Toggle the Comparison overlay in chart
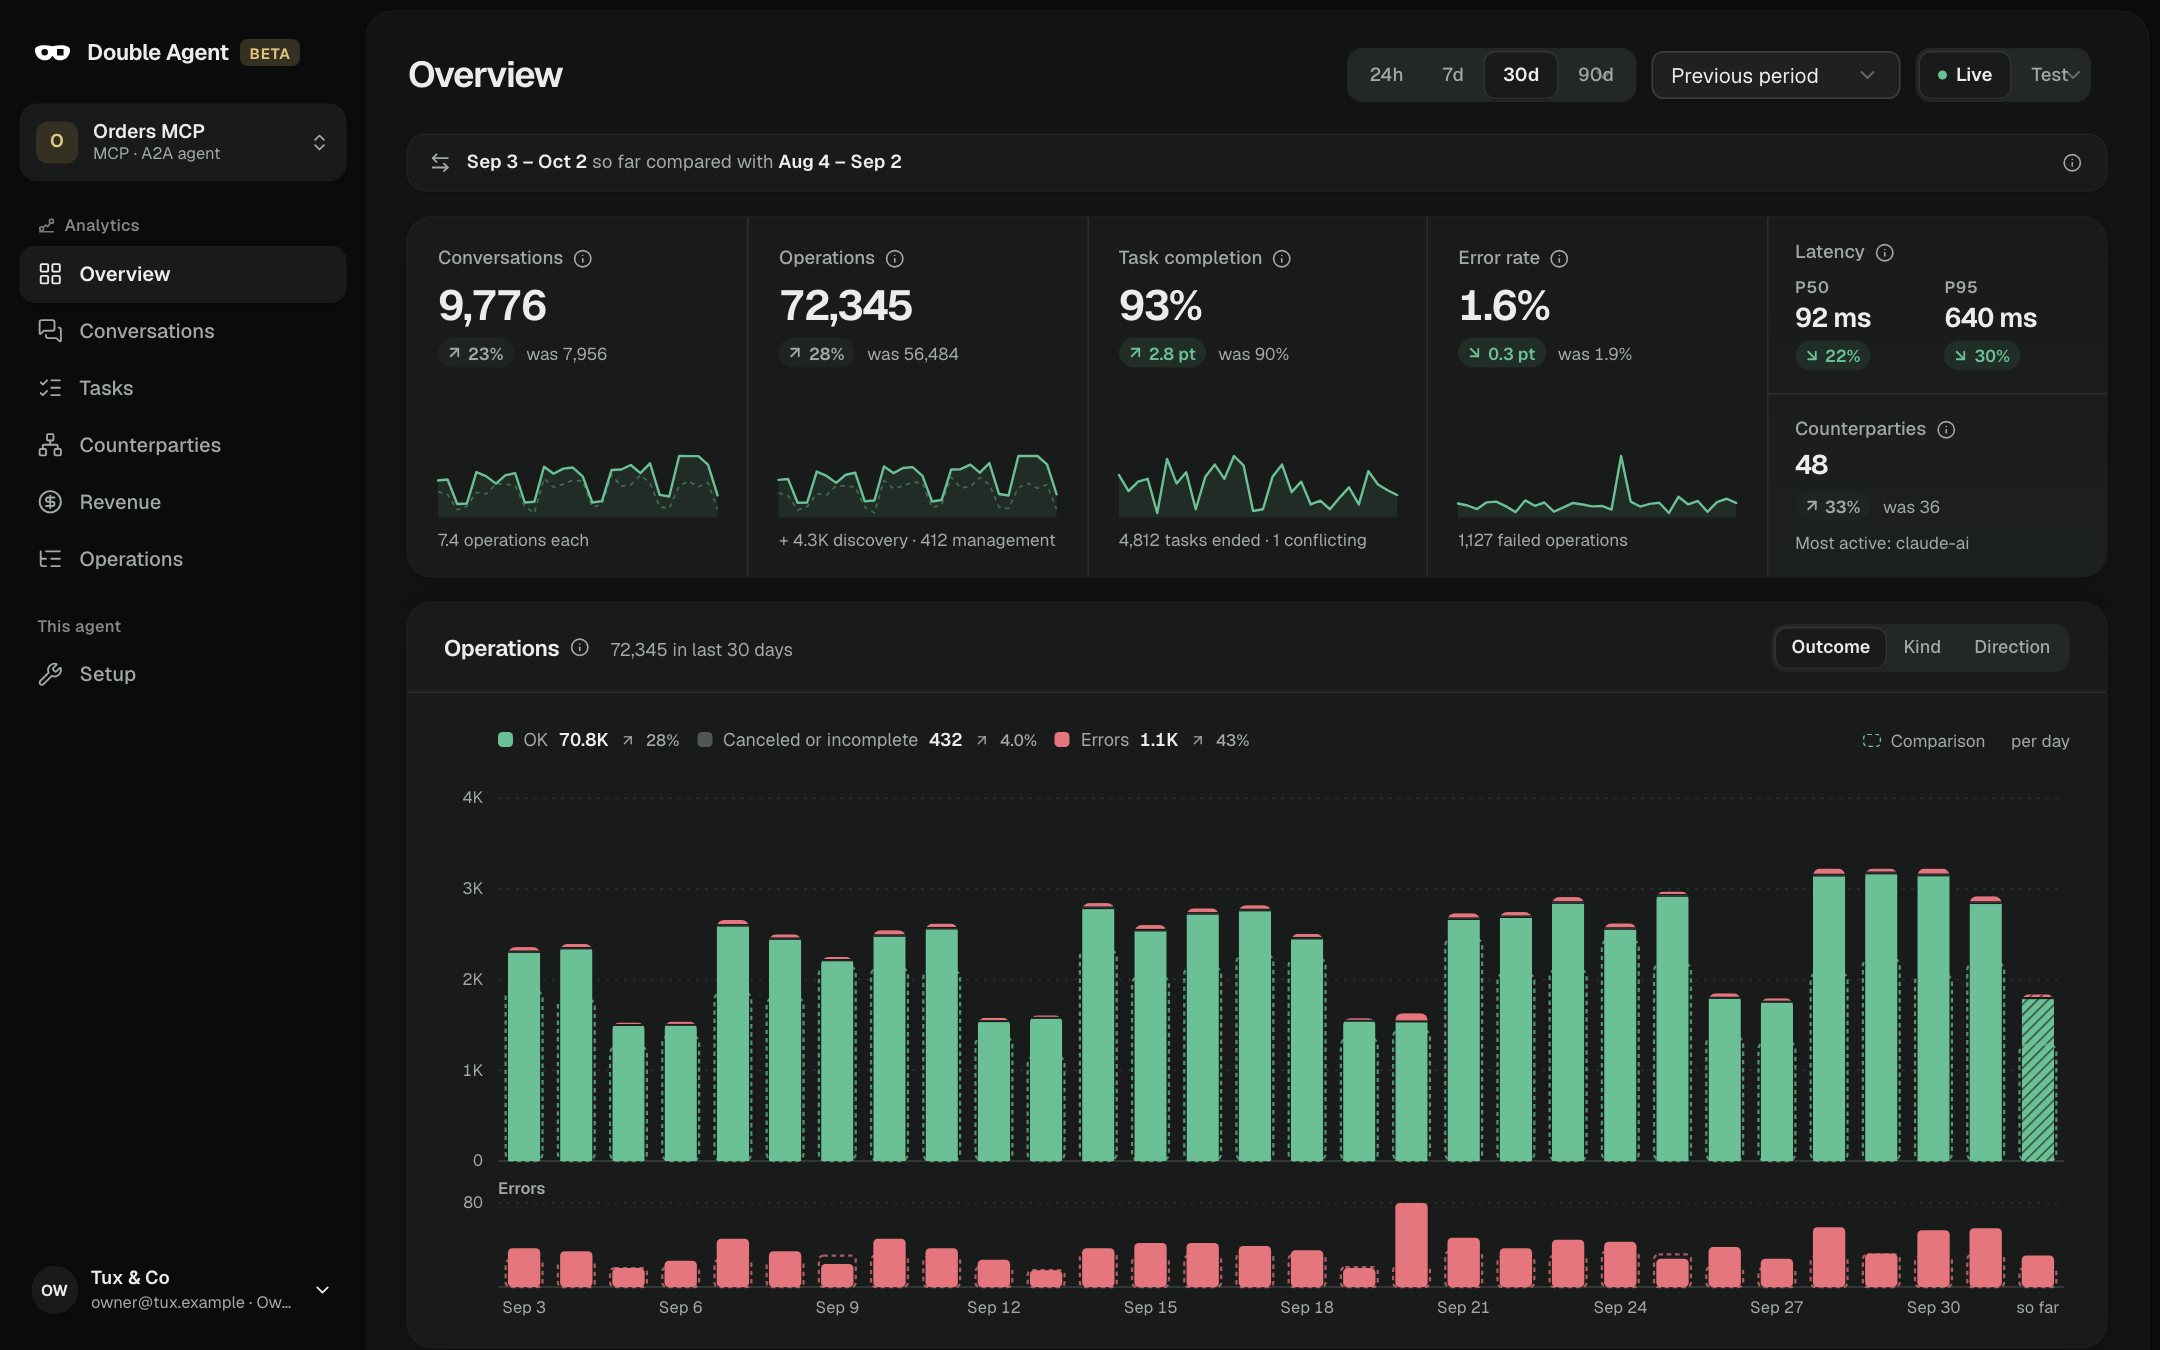 coord(1923,741)
